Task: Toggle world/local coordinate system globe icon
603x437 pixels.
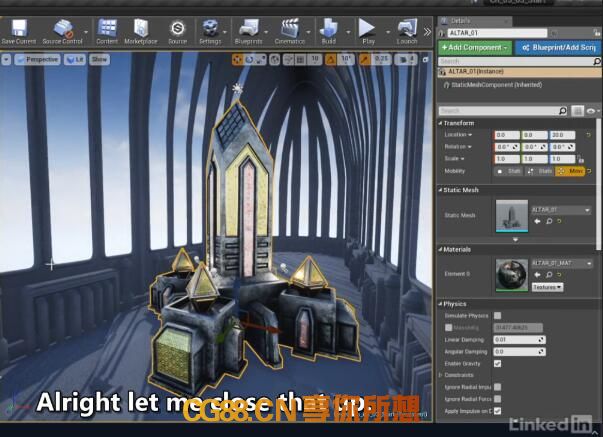Action: [275, 60]
